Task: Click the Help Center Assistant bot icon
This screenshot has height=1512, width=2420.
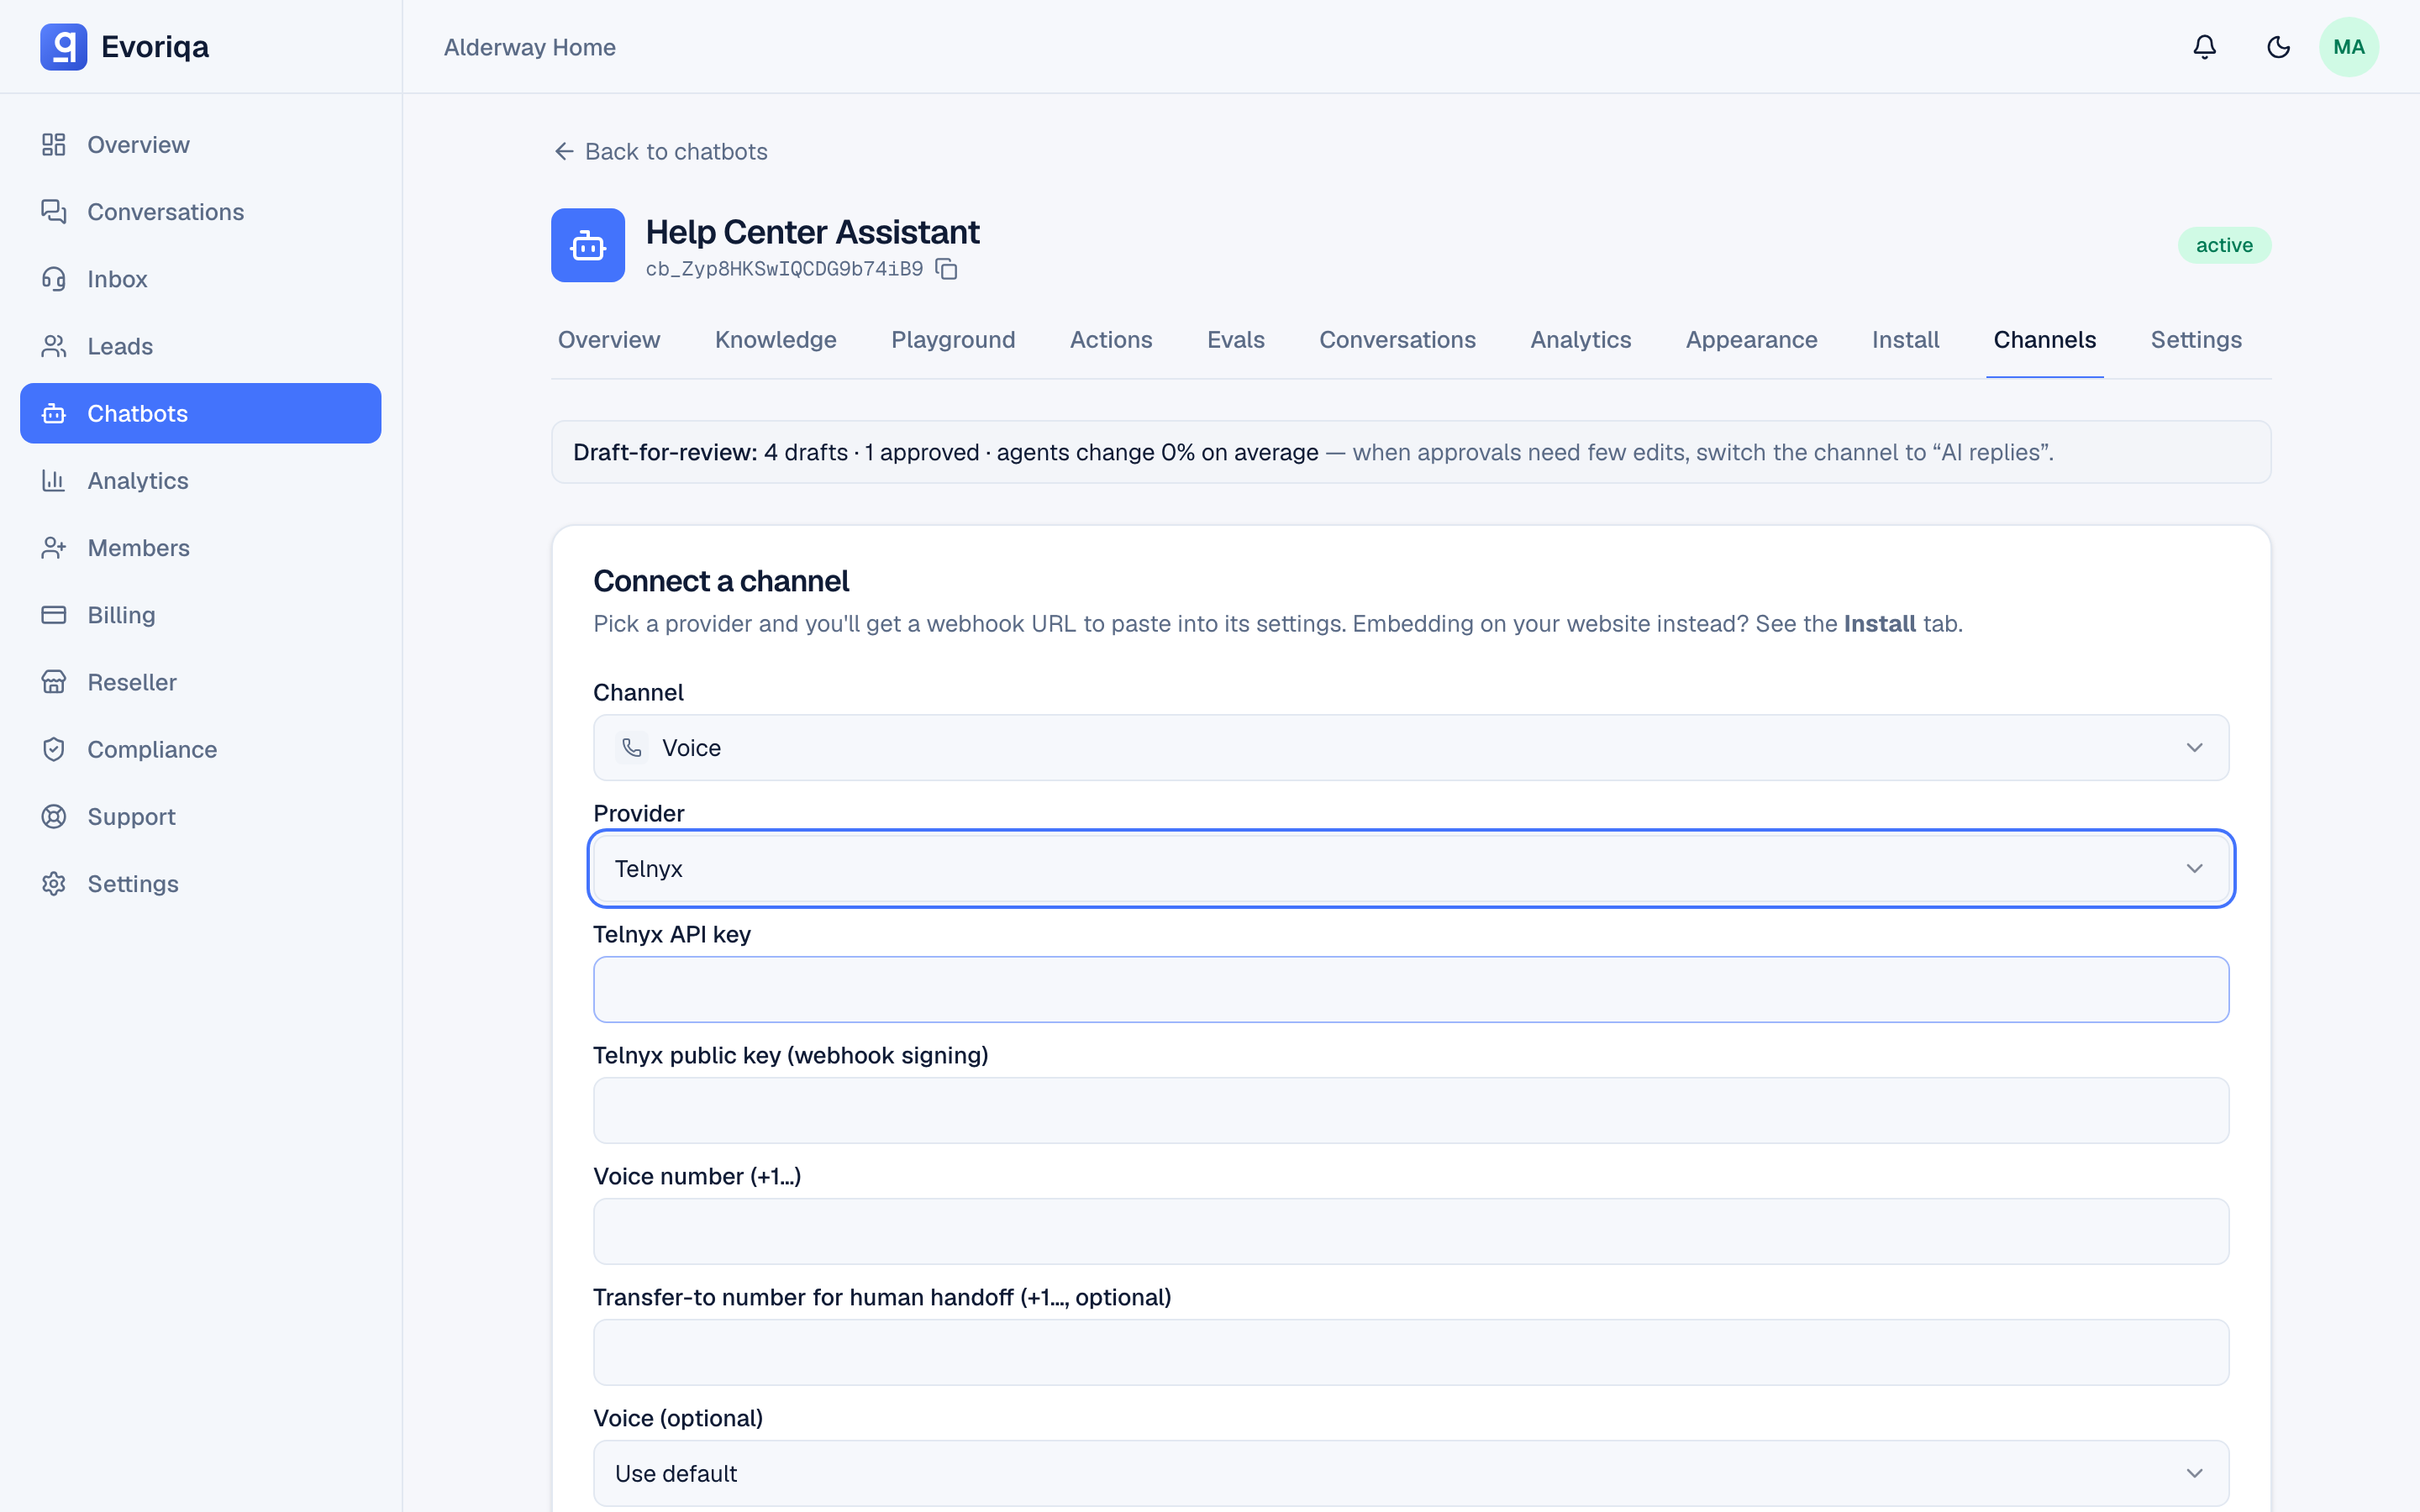Action: 588,245
